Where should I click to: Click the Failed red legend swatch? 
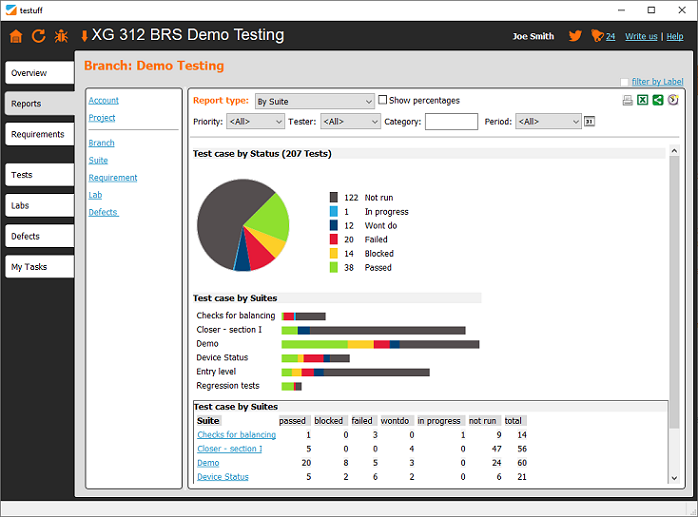pyautogui.click(x=333, y=240)
